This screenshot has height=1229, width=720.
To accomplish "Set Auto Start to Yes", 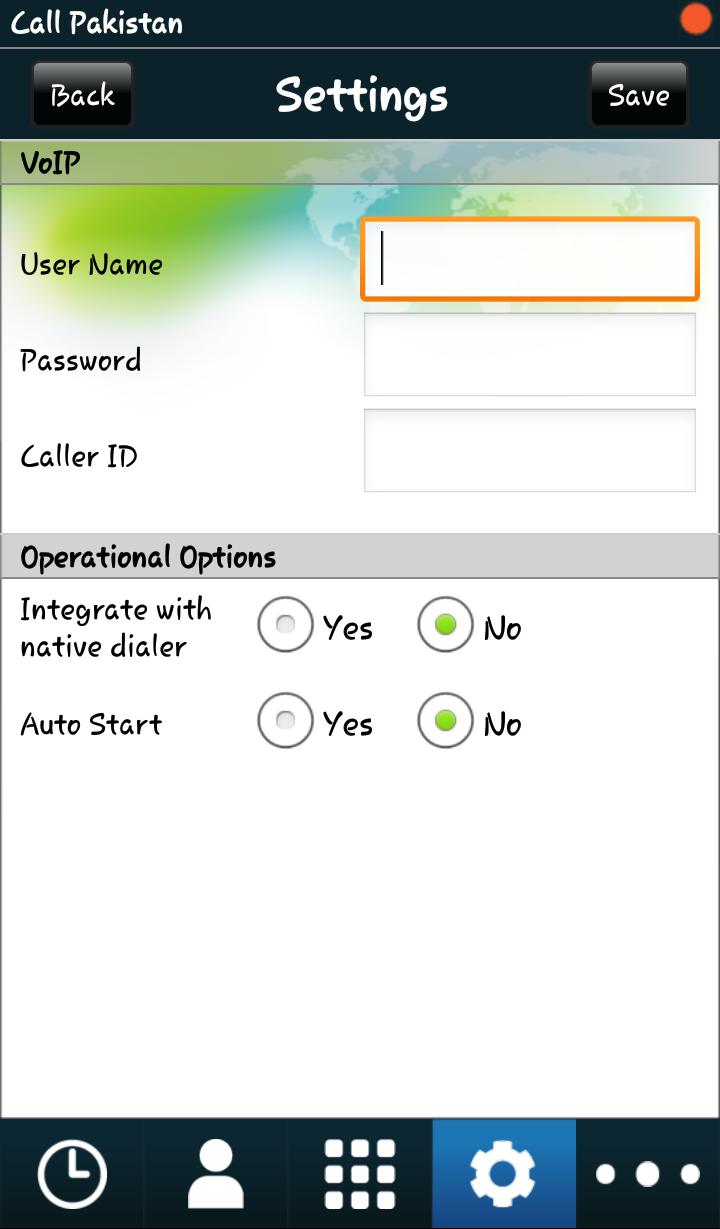I will 286,721.
